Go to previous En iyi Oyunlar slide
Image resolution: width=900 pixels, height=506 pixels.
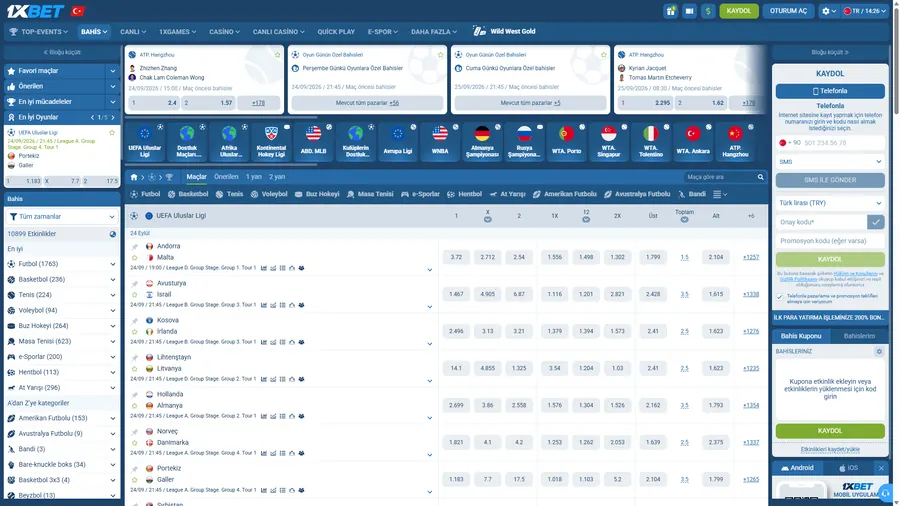pos(92,117)
